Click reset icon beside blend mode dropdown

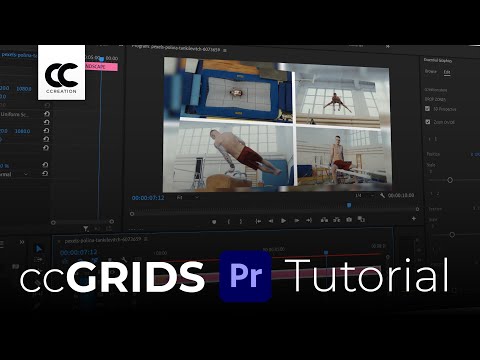pyautogui.click(x=45, y=173)
